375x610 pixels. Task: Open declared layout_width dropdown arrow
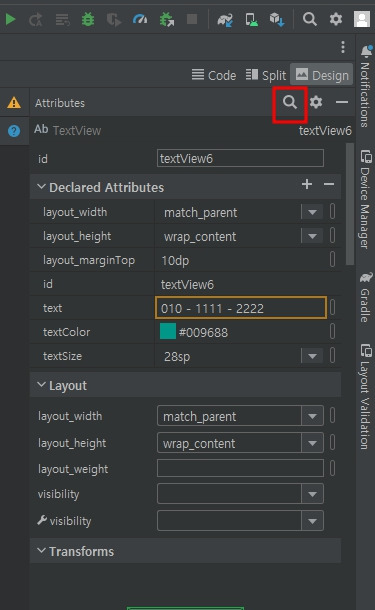(x=312, y=212)
